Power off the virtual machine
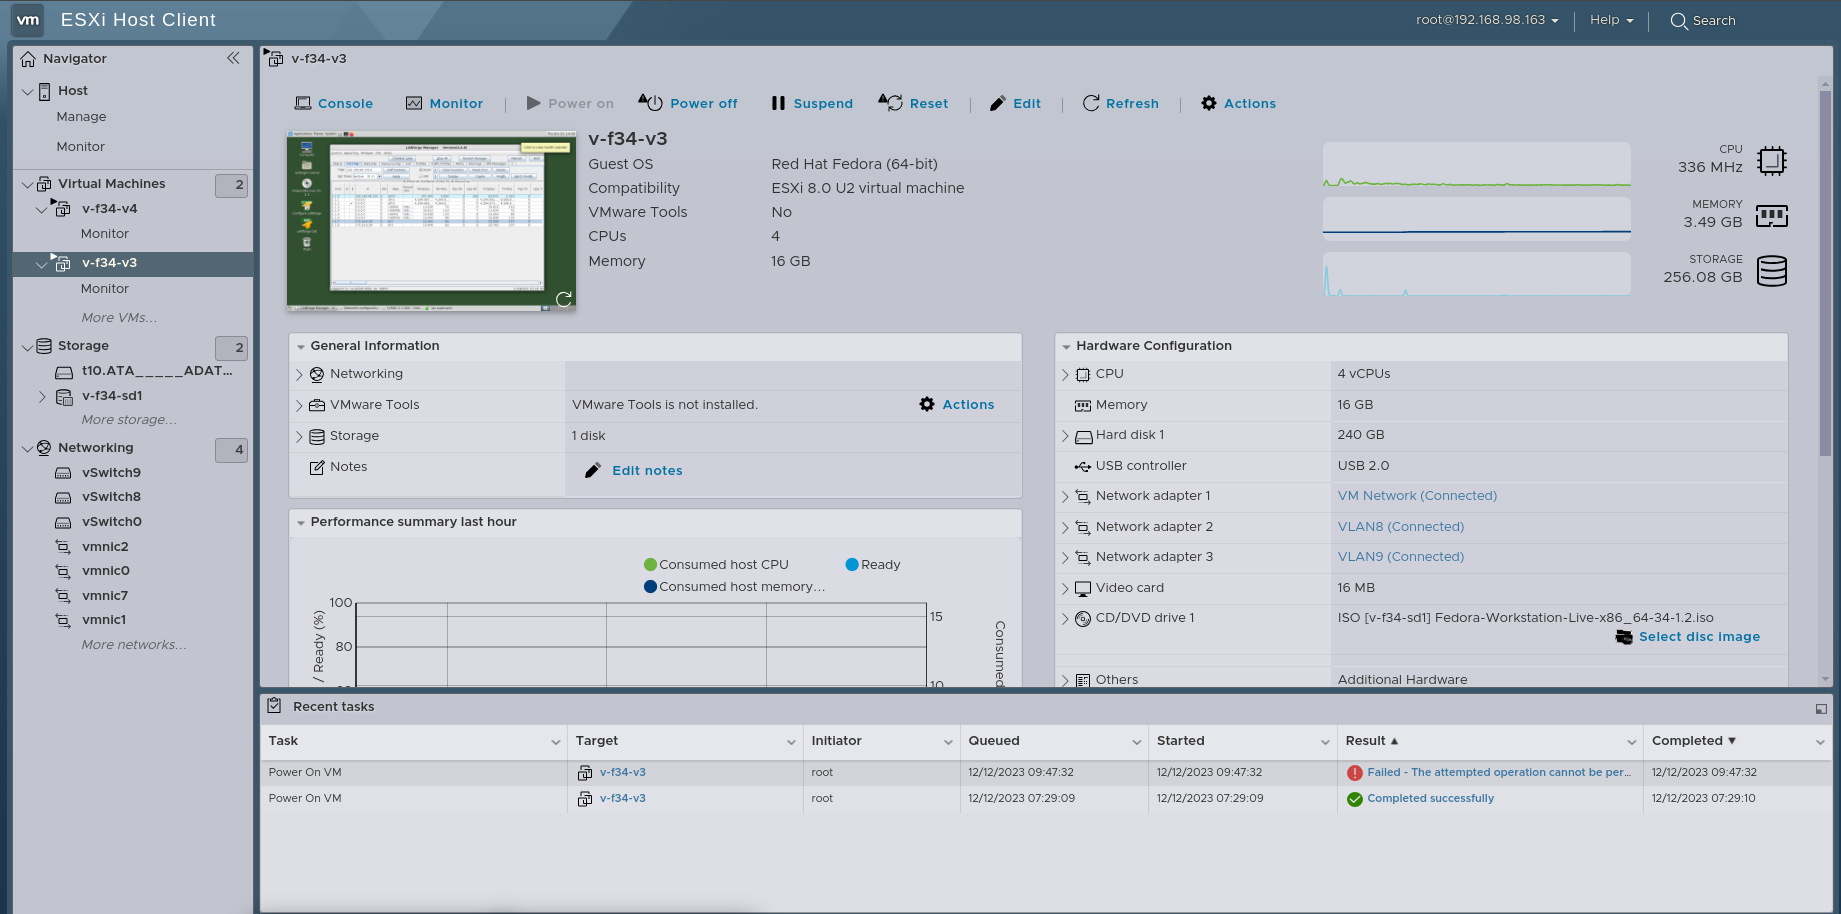The height and width of the screenshot is (914, 1841). (688, 103)
